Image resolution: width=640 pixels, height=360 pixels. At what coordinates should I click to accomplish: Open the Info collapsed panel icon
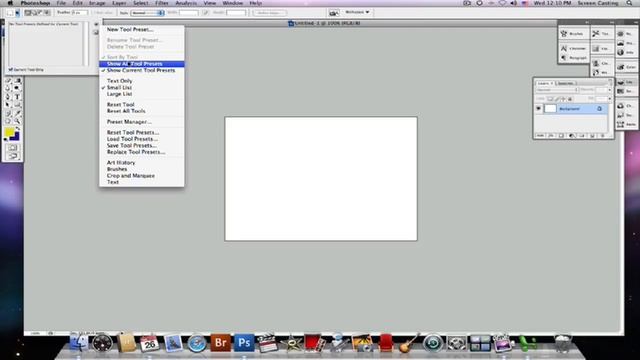pyautogui.click(x=620, y=52)
